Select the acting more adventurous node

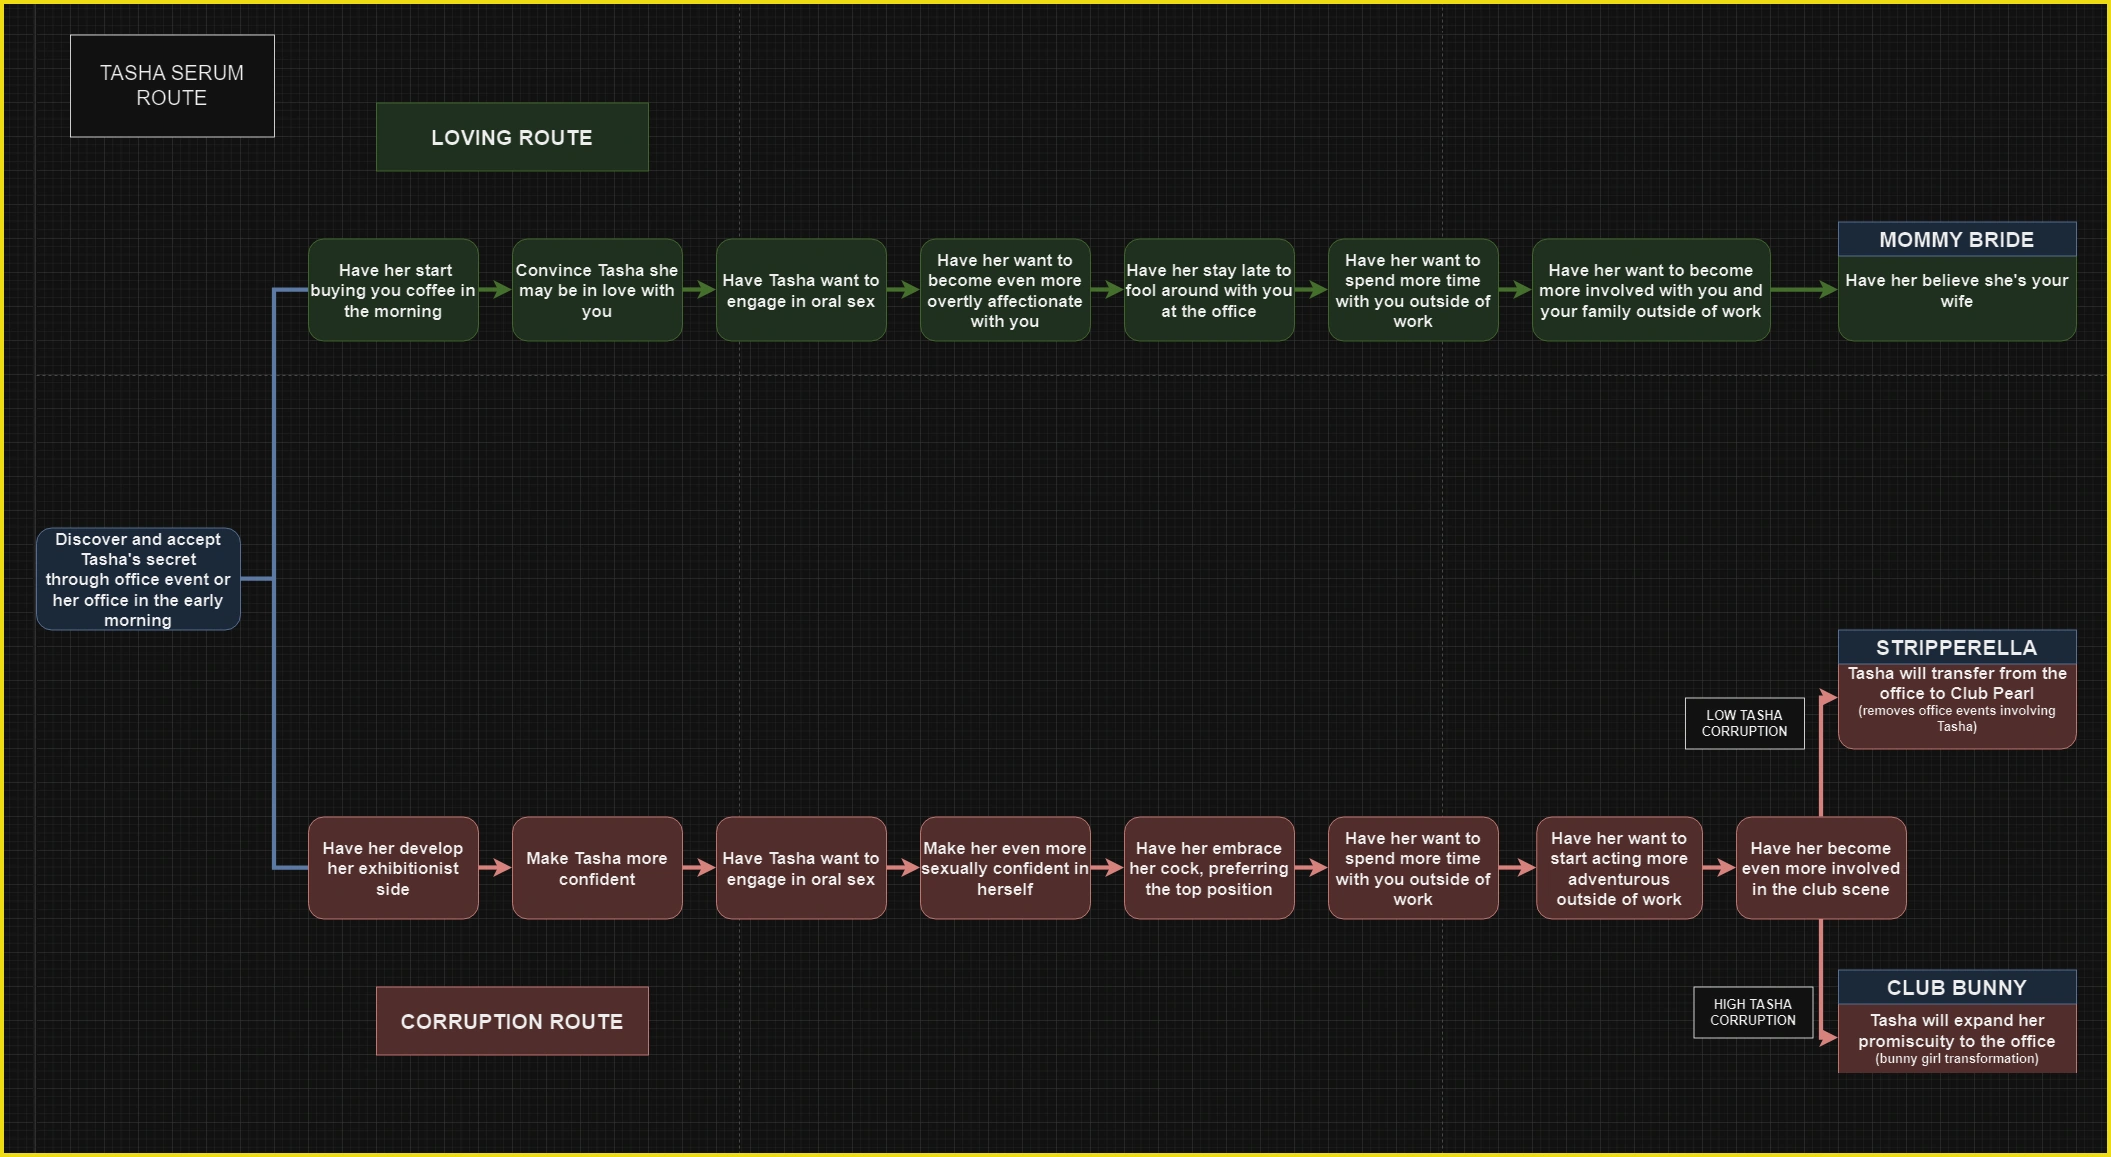[1619, 868]
